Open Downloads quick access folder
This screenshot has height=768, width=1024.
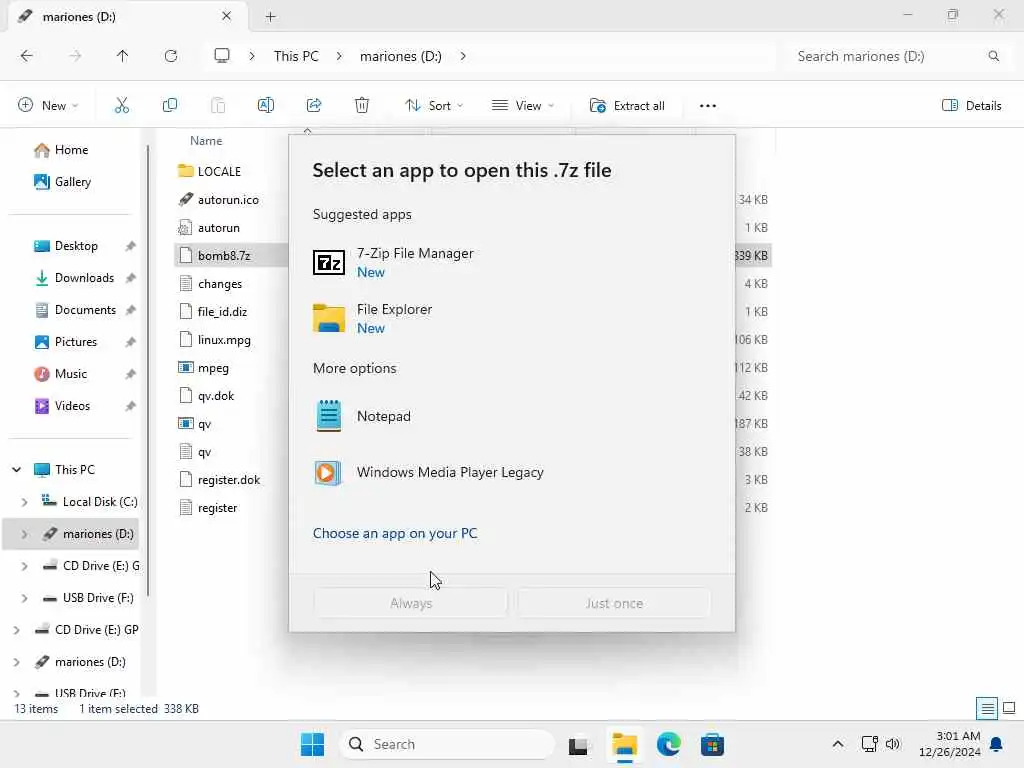(84, 278)
